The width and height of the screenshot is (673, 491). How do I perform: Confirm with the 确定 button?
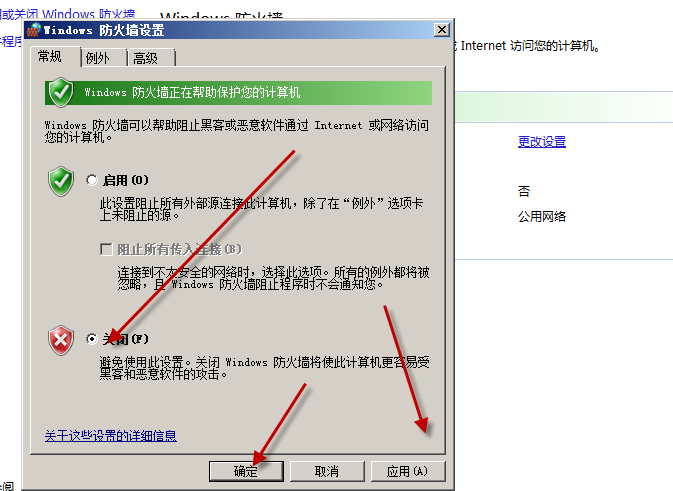coord(246,471)
